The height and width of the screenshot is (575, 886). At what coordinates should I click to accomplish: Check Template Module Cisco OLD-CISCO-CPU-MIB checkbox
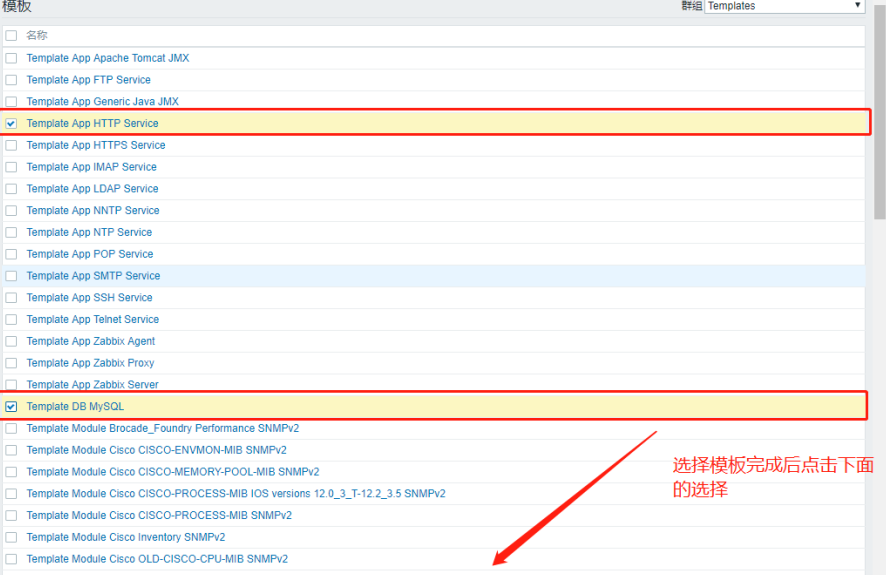[x=11, y=559]
